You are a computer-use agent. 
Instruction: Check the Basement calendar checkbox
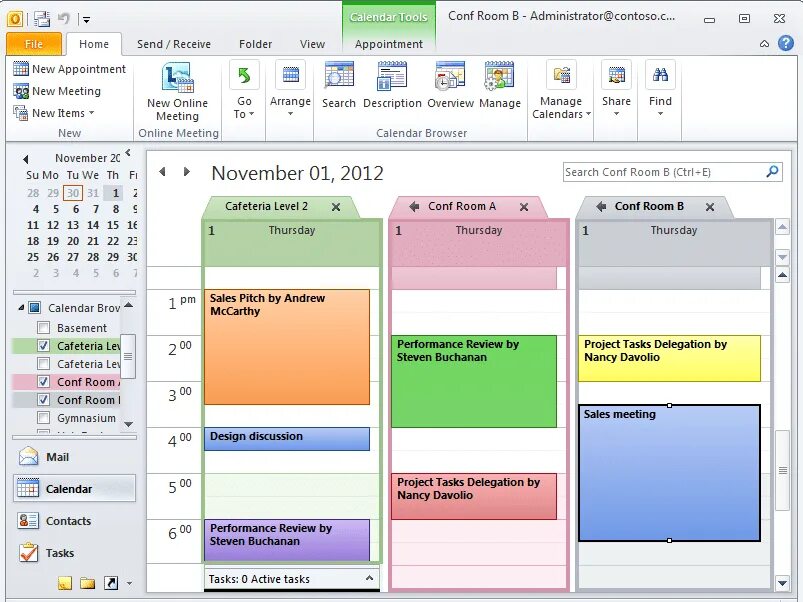click(44, 328)
